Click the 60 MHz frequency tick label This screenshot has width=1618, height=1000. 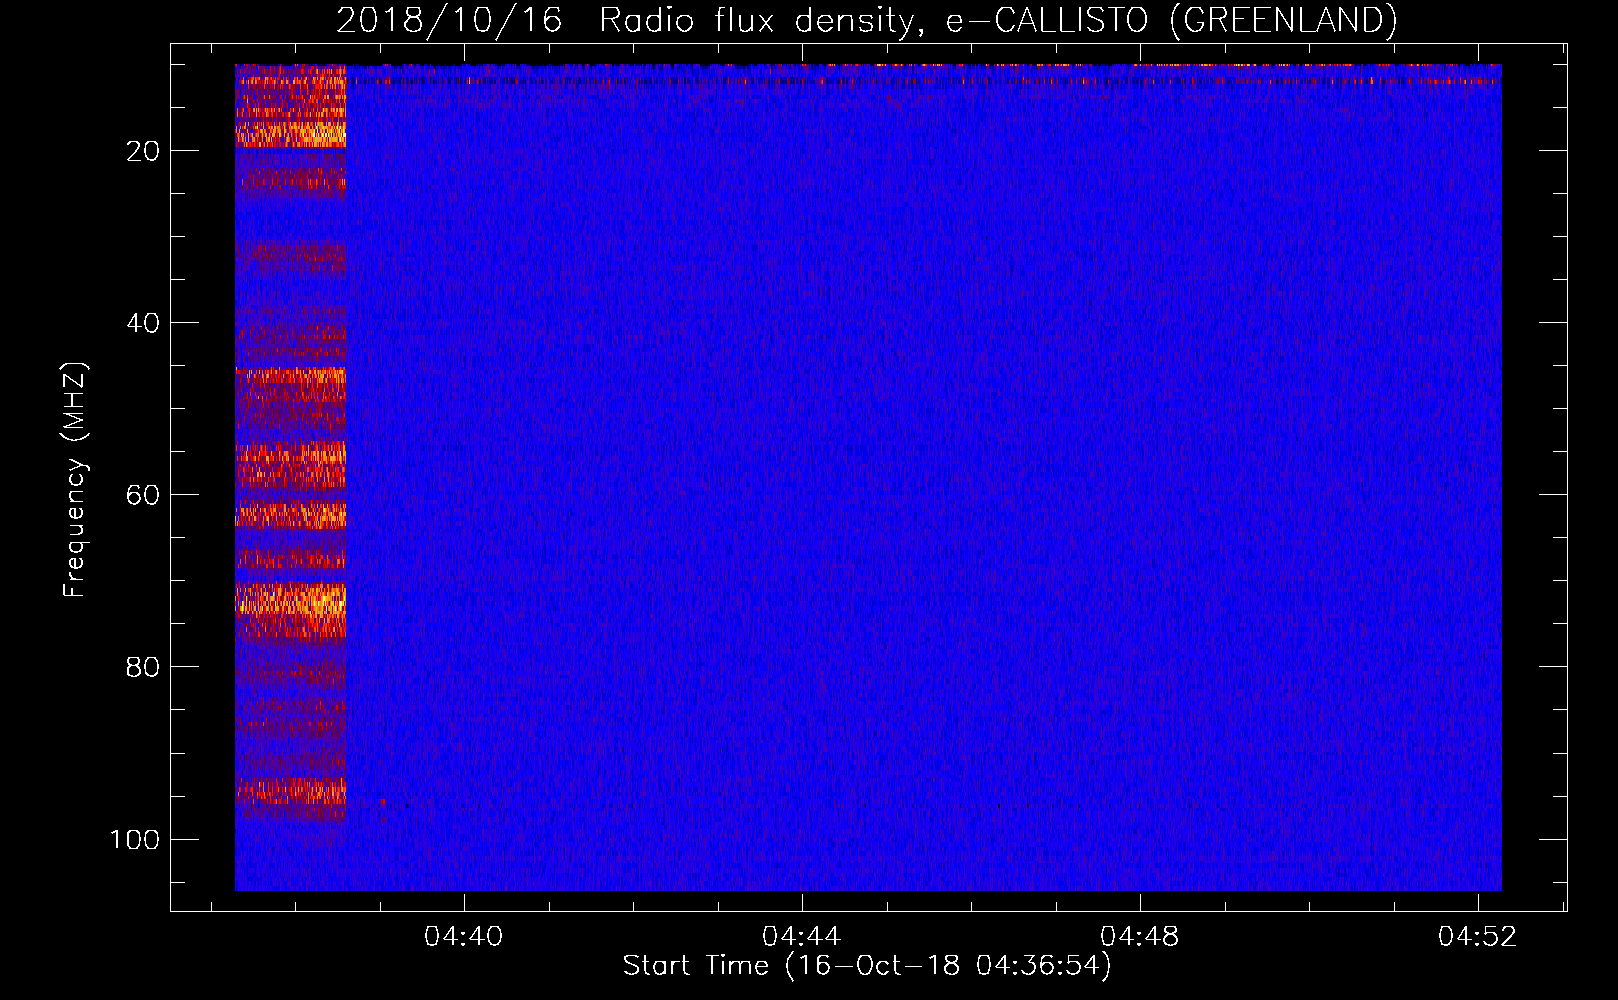pyautogui.click(x=144, y=495)
